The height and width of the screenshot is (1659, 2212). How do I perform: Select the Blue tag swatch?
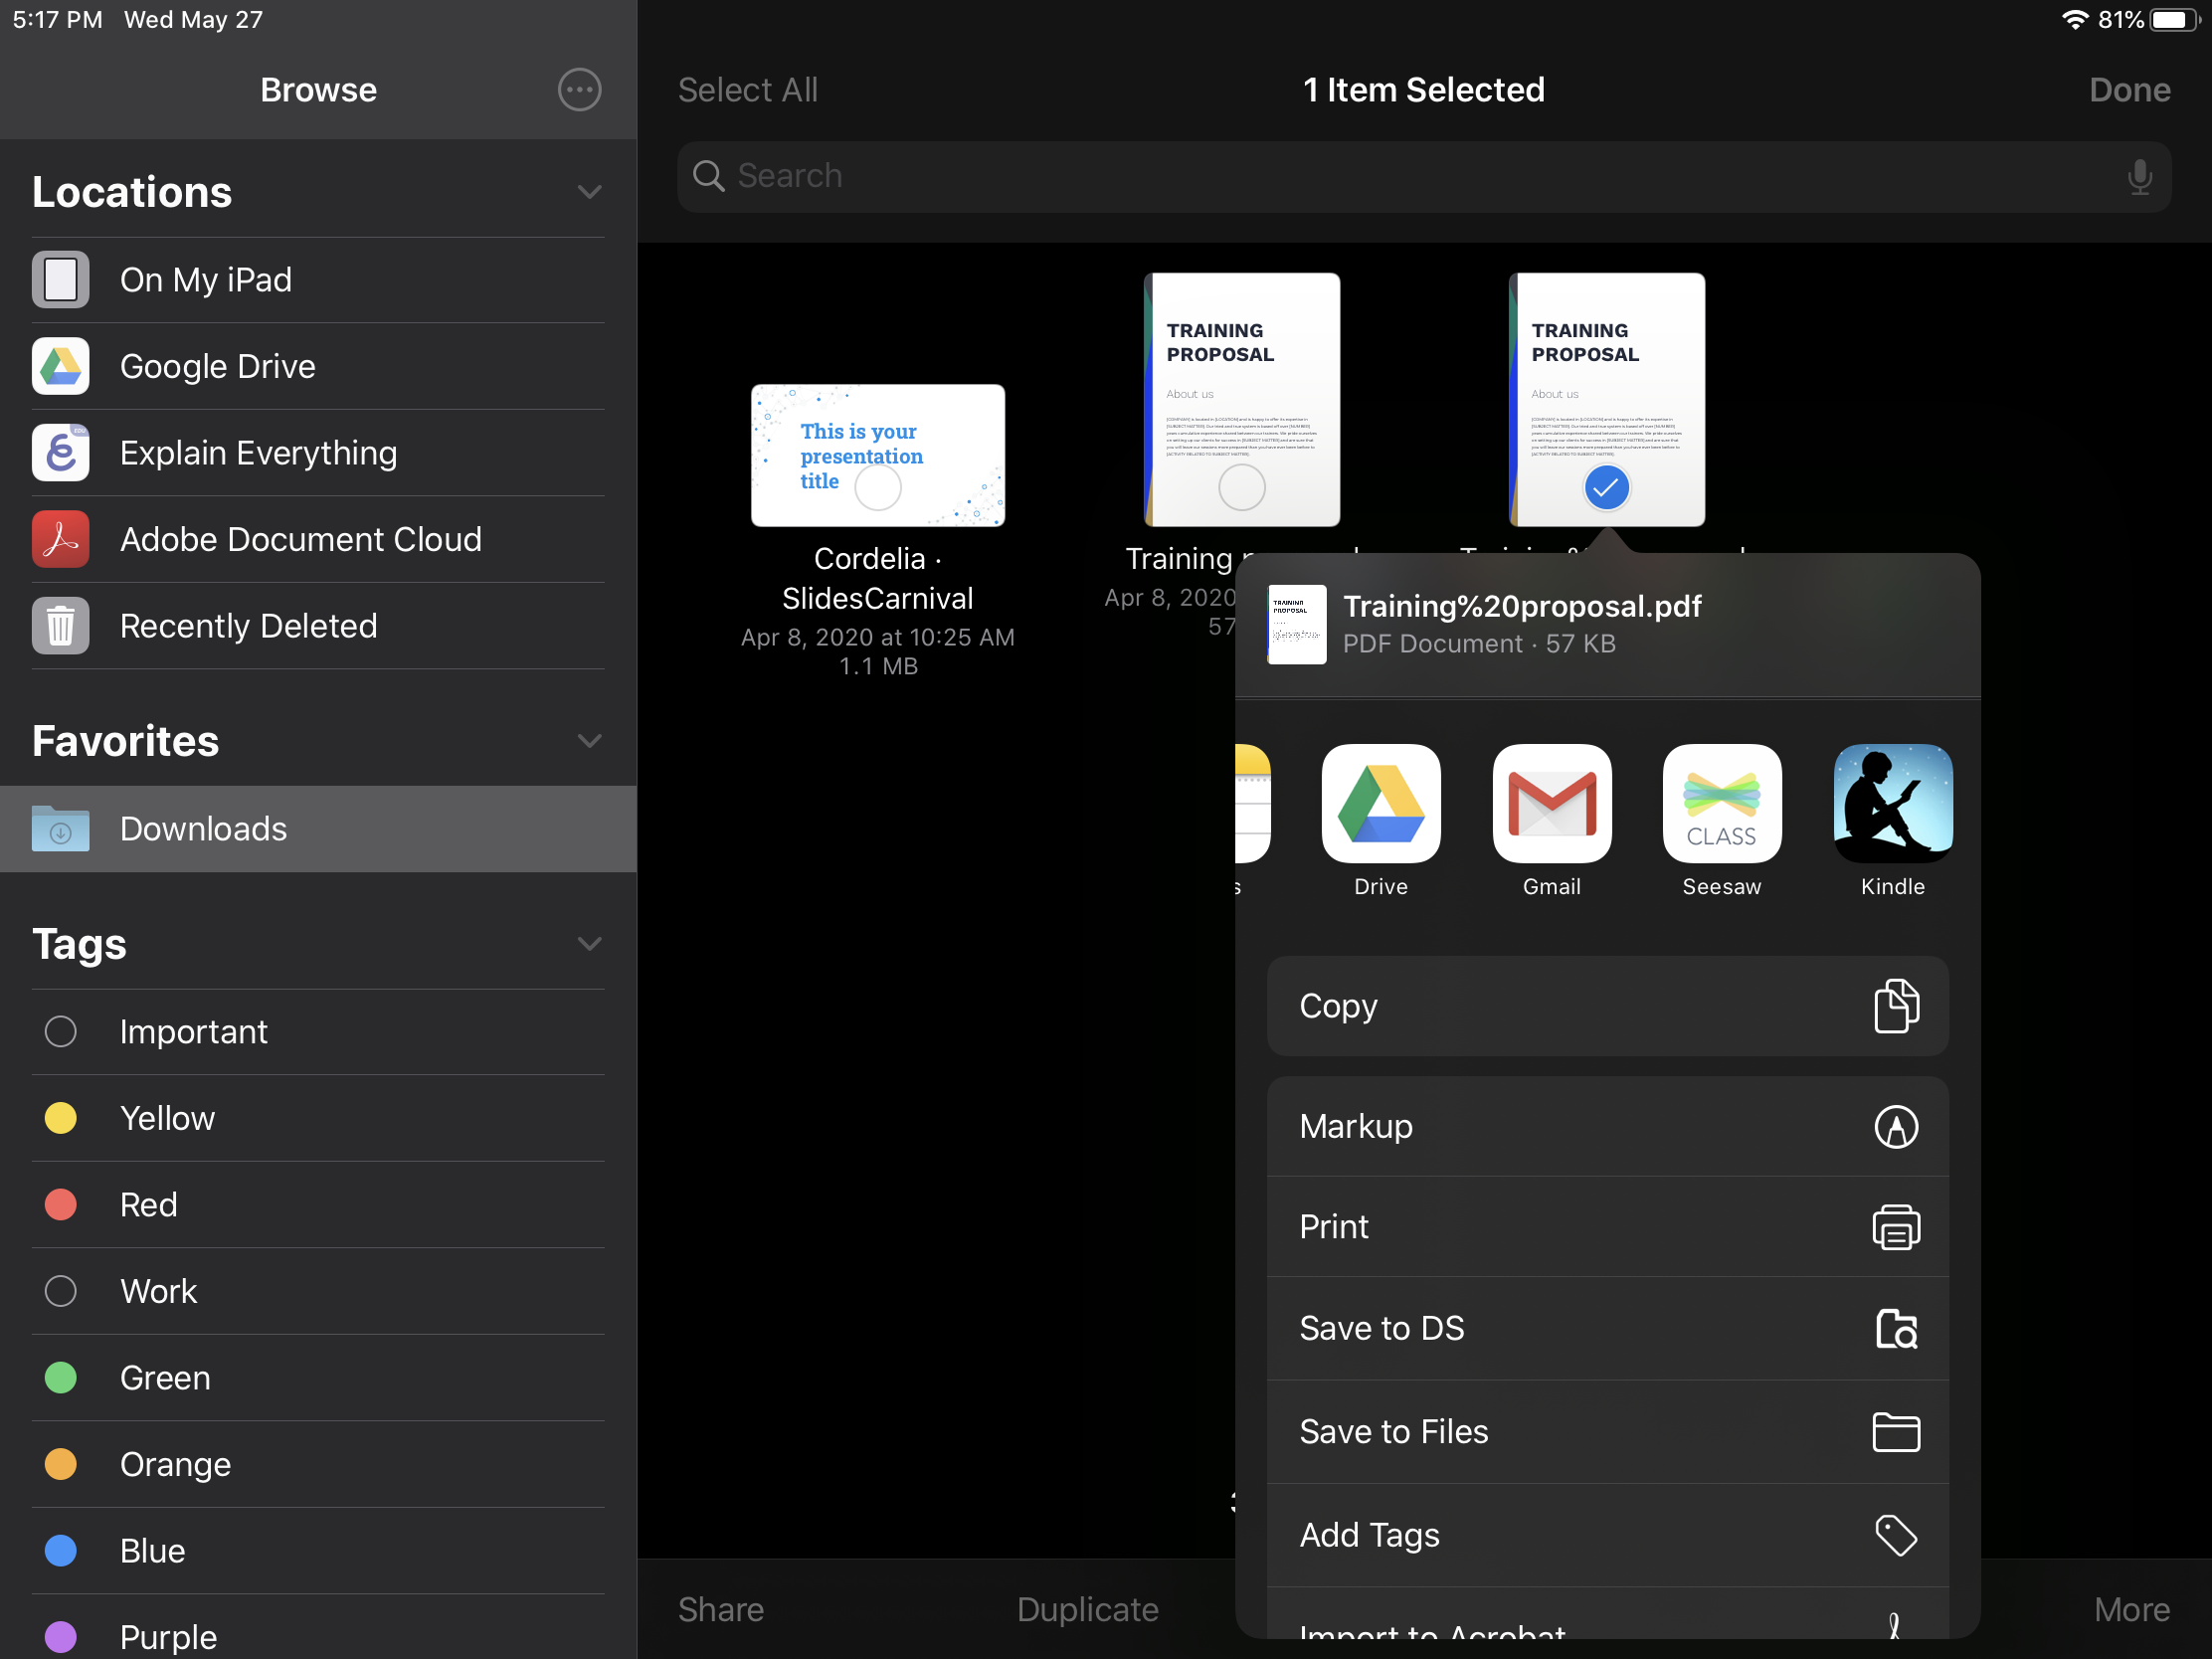(60, 1551)
